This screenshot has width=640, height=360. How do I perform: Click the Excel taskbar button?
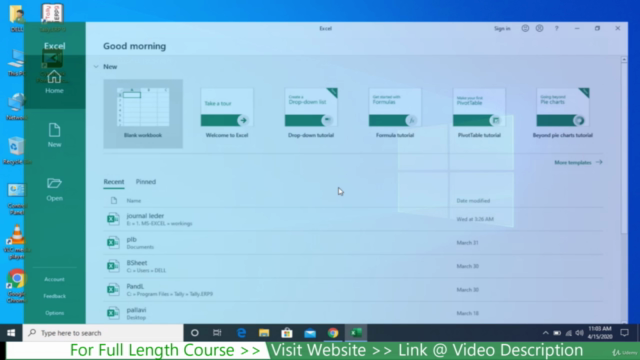(x=356, y=333)
